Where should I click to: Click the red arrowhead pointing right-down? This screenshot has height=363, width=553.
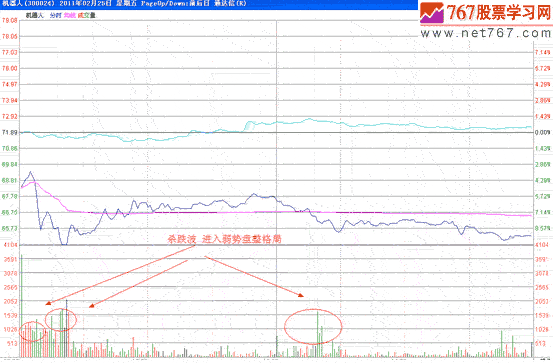(300, 295)
